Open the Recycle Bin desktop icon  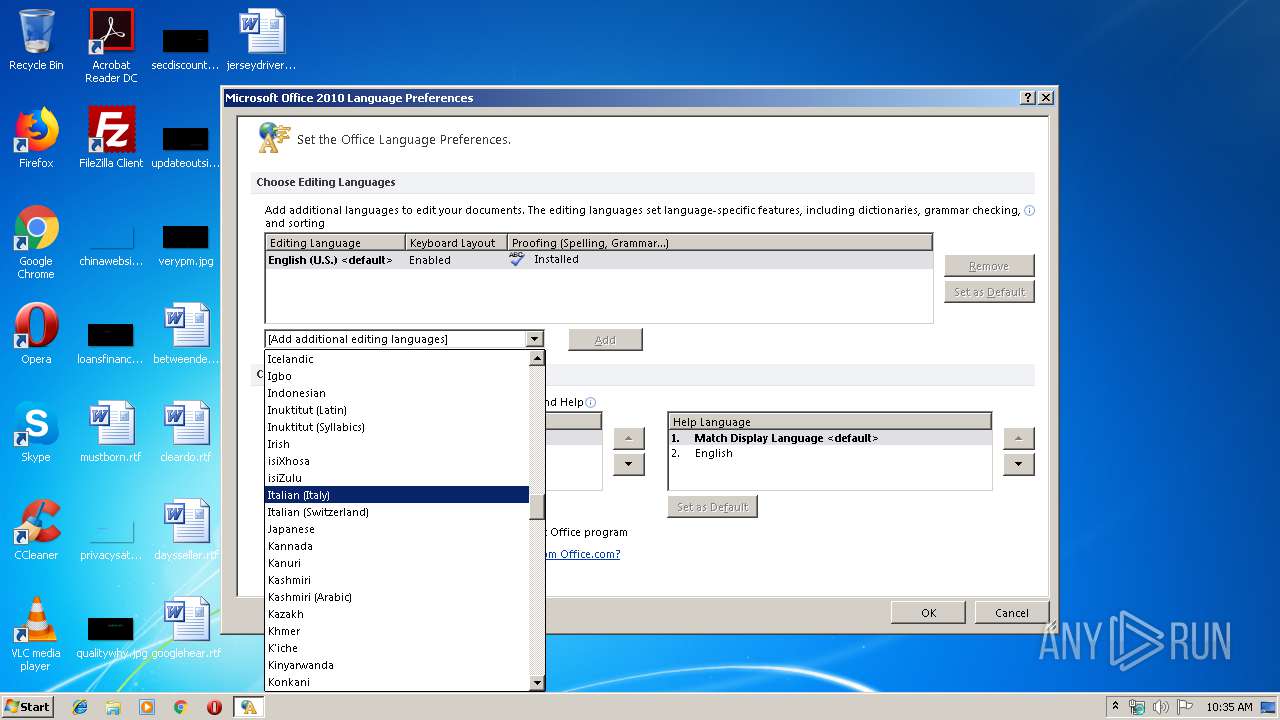point(36,40)
